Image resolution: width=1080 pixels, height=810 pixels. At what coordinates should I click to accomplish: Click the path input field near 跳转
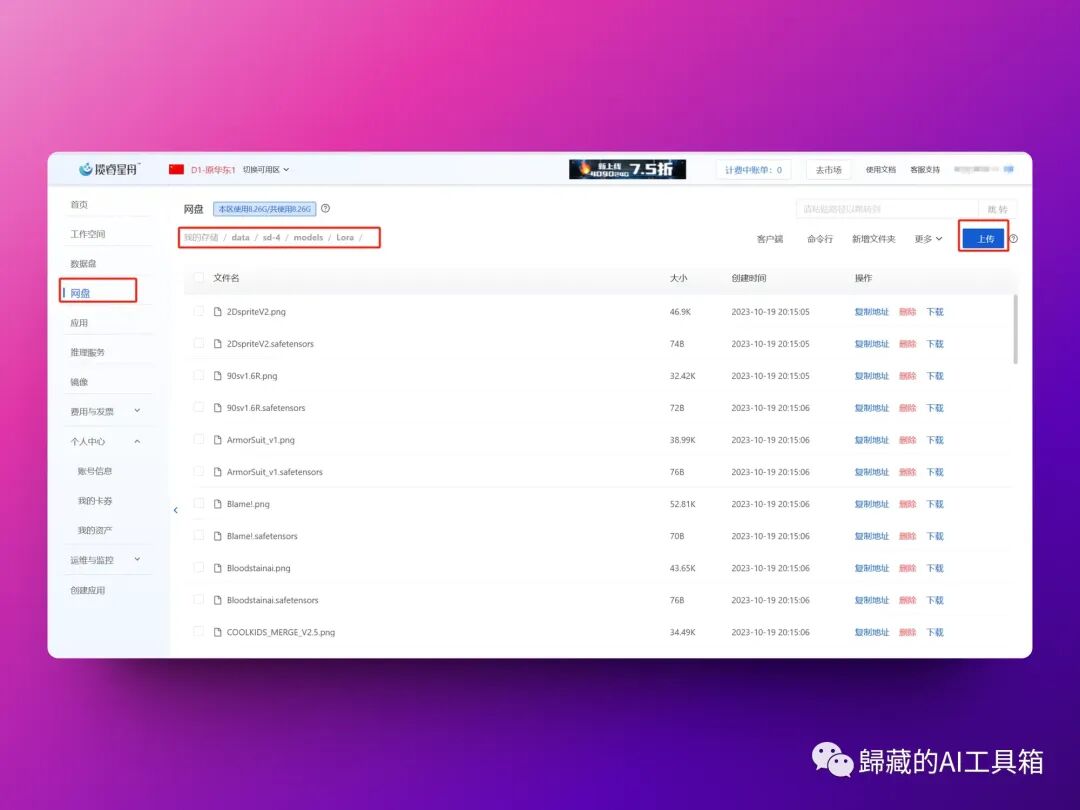(x=887, y=209)
